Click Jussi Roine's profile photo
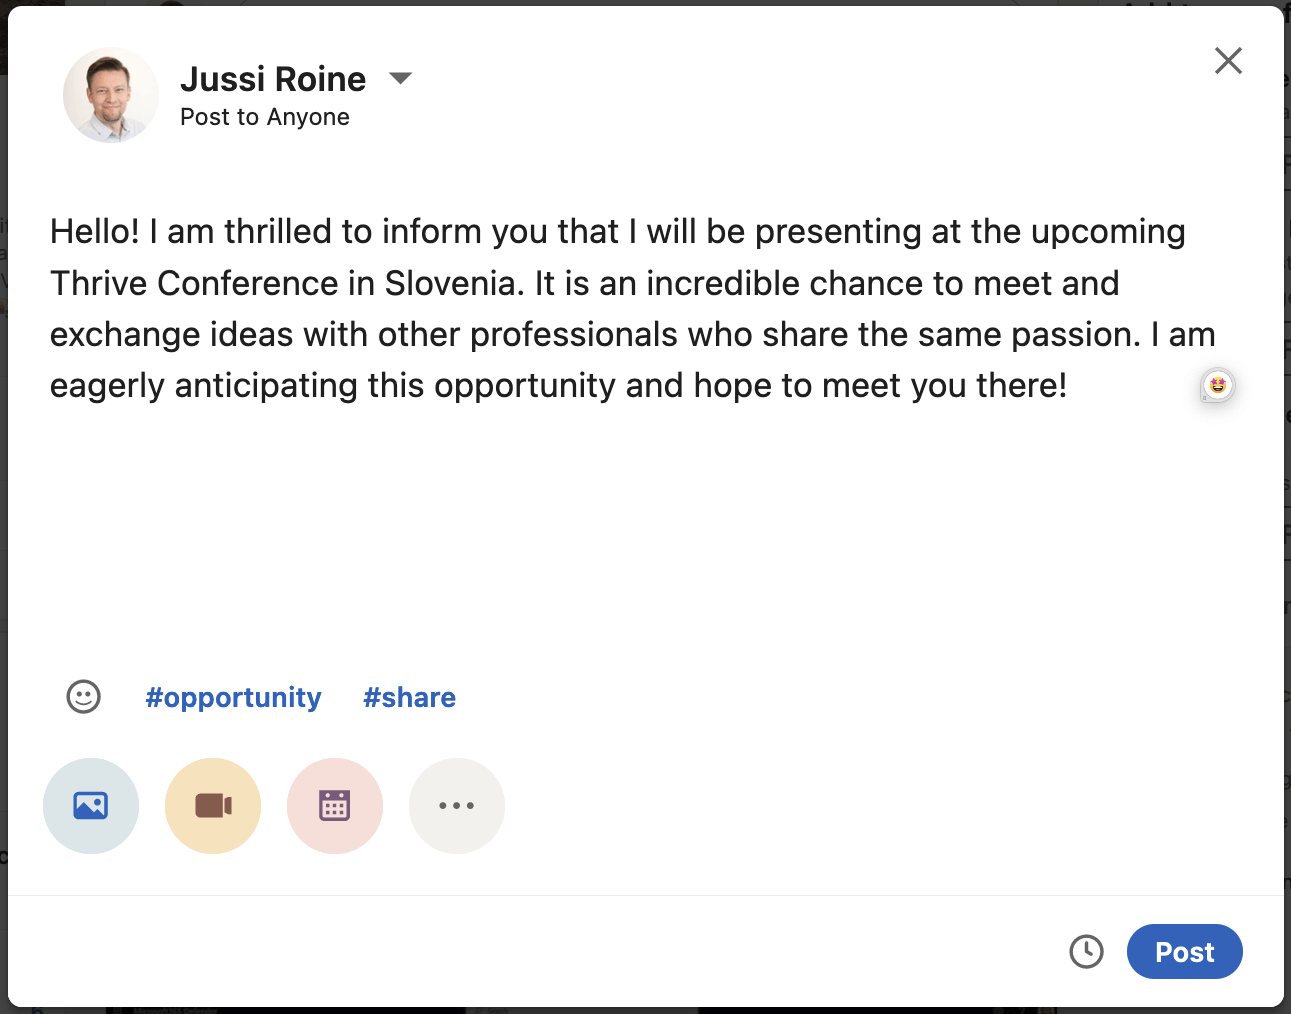This screenshot has width=1291, height=1014. pos(110,95)
